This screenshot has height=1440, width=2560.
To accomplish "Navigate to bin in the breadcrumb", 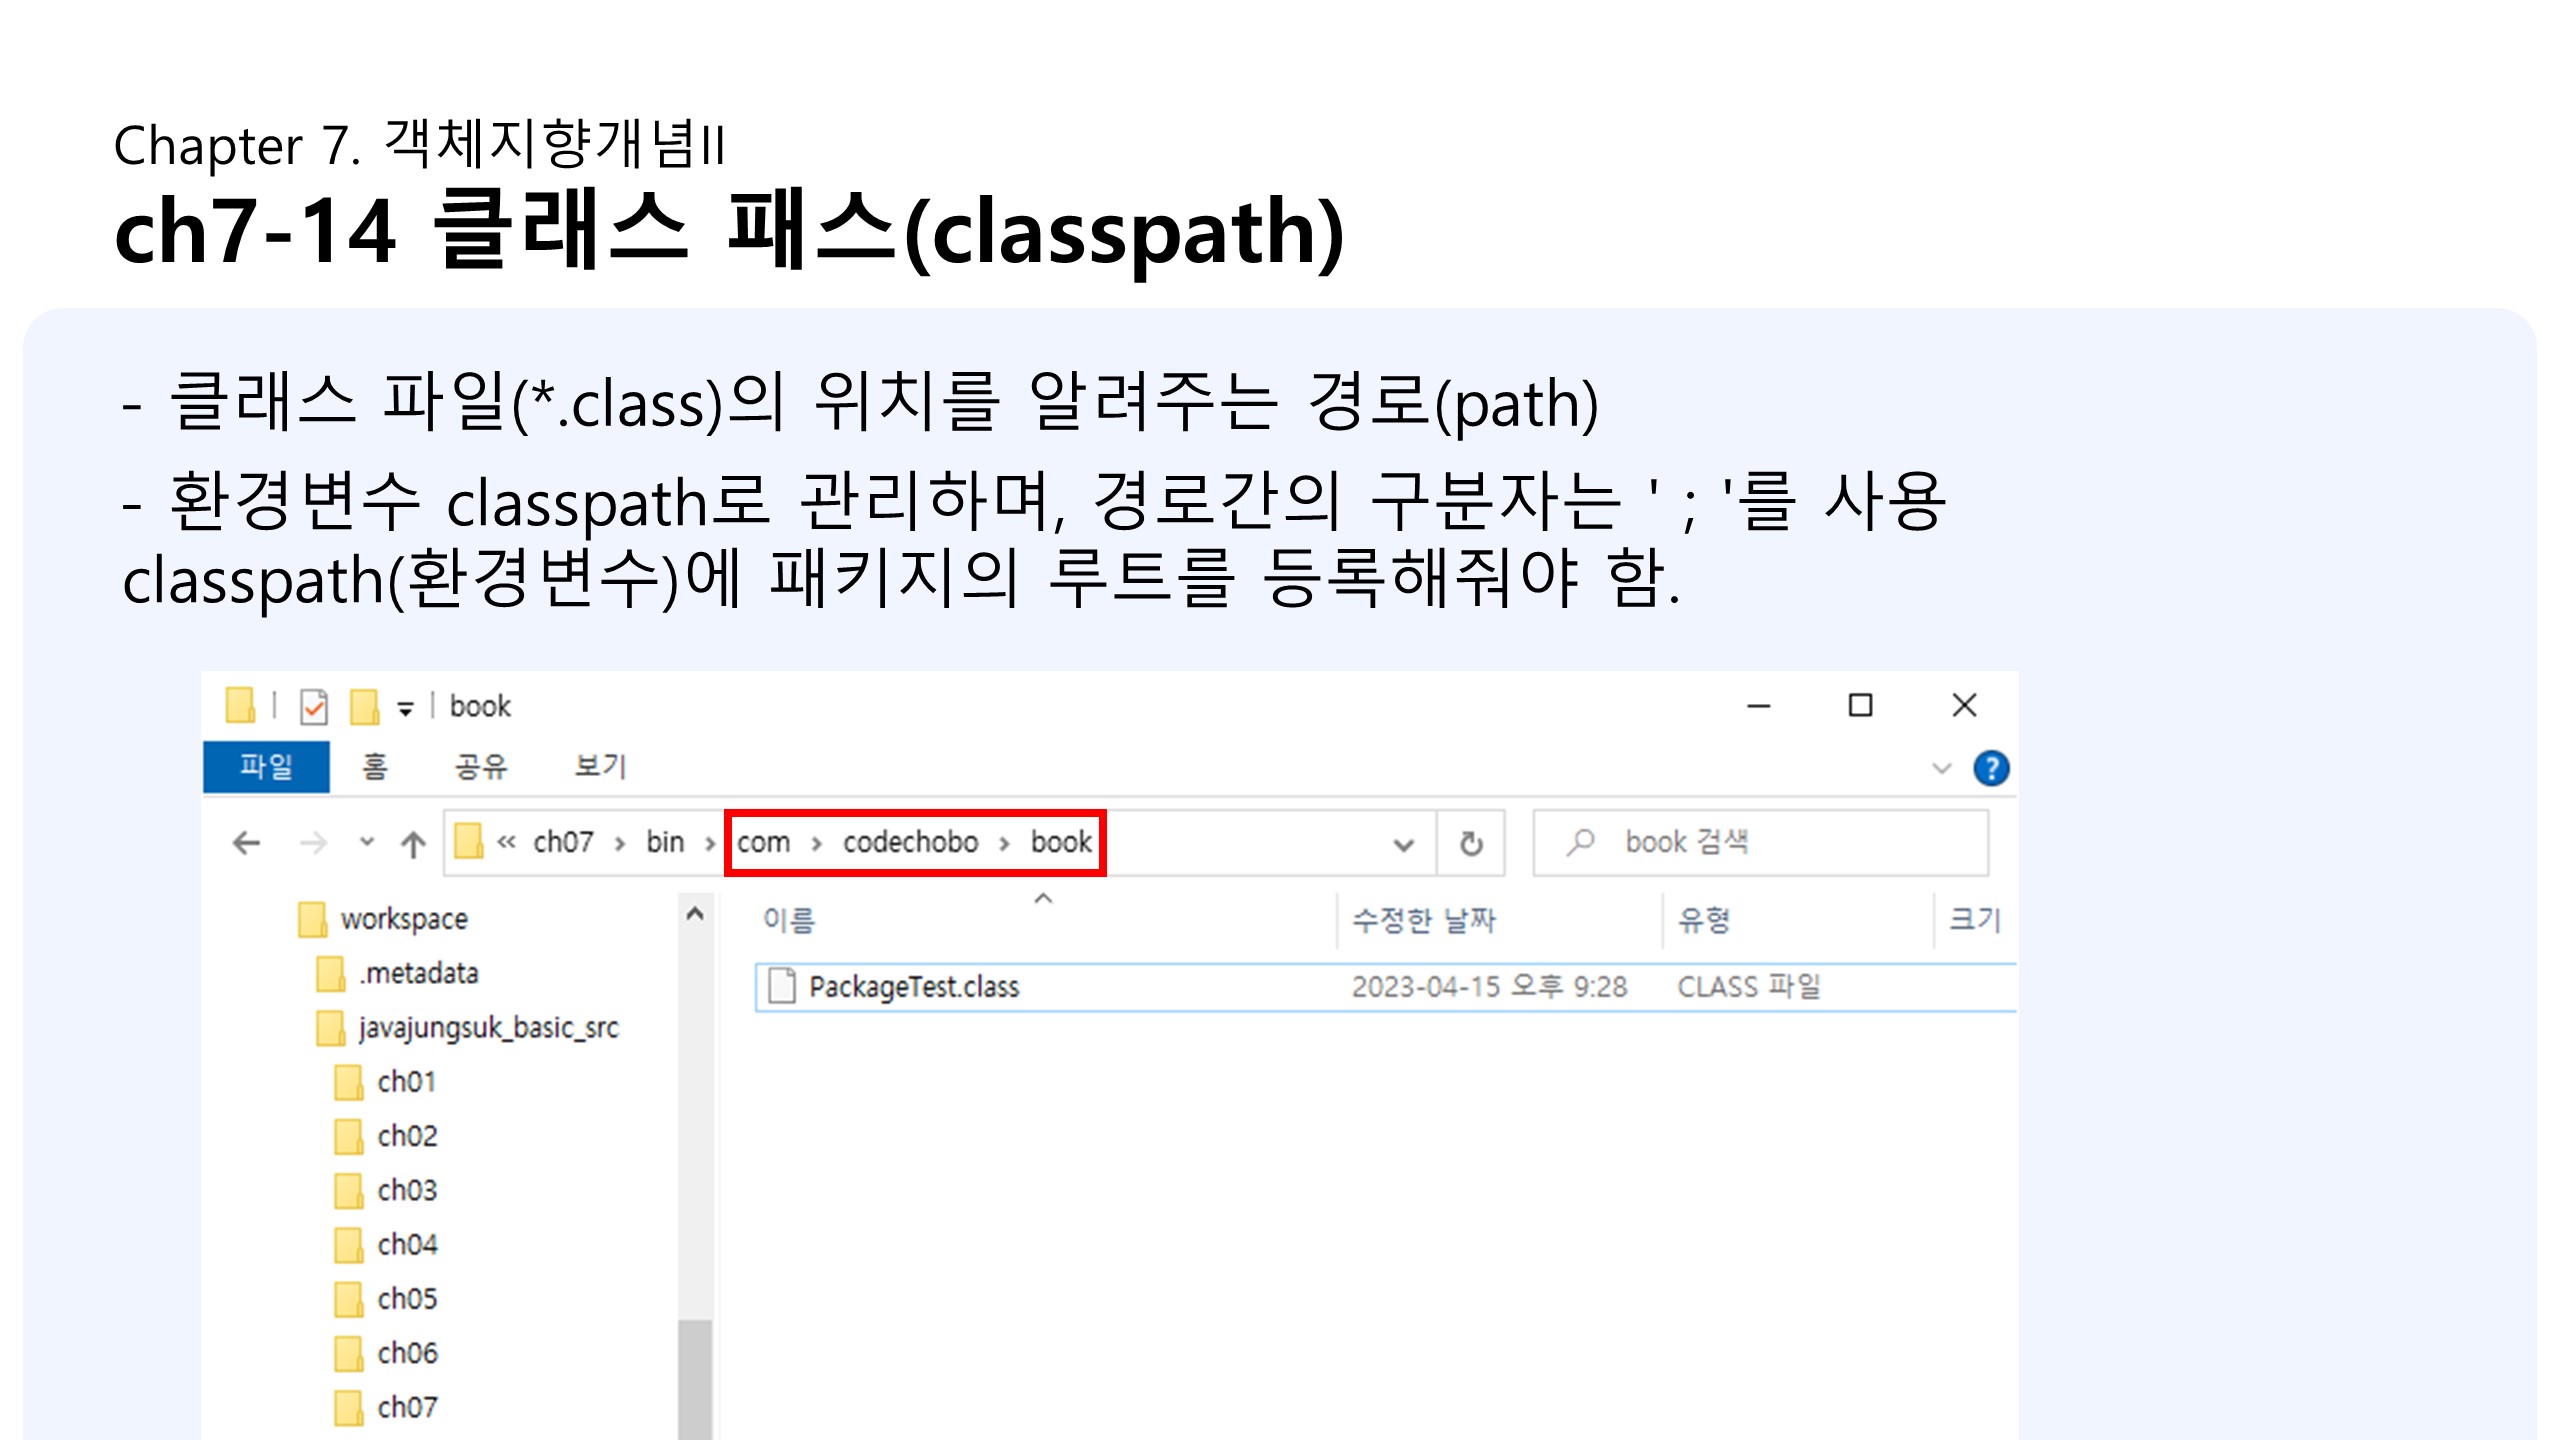I will tap(665, 842).
